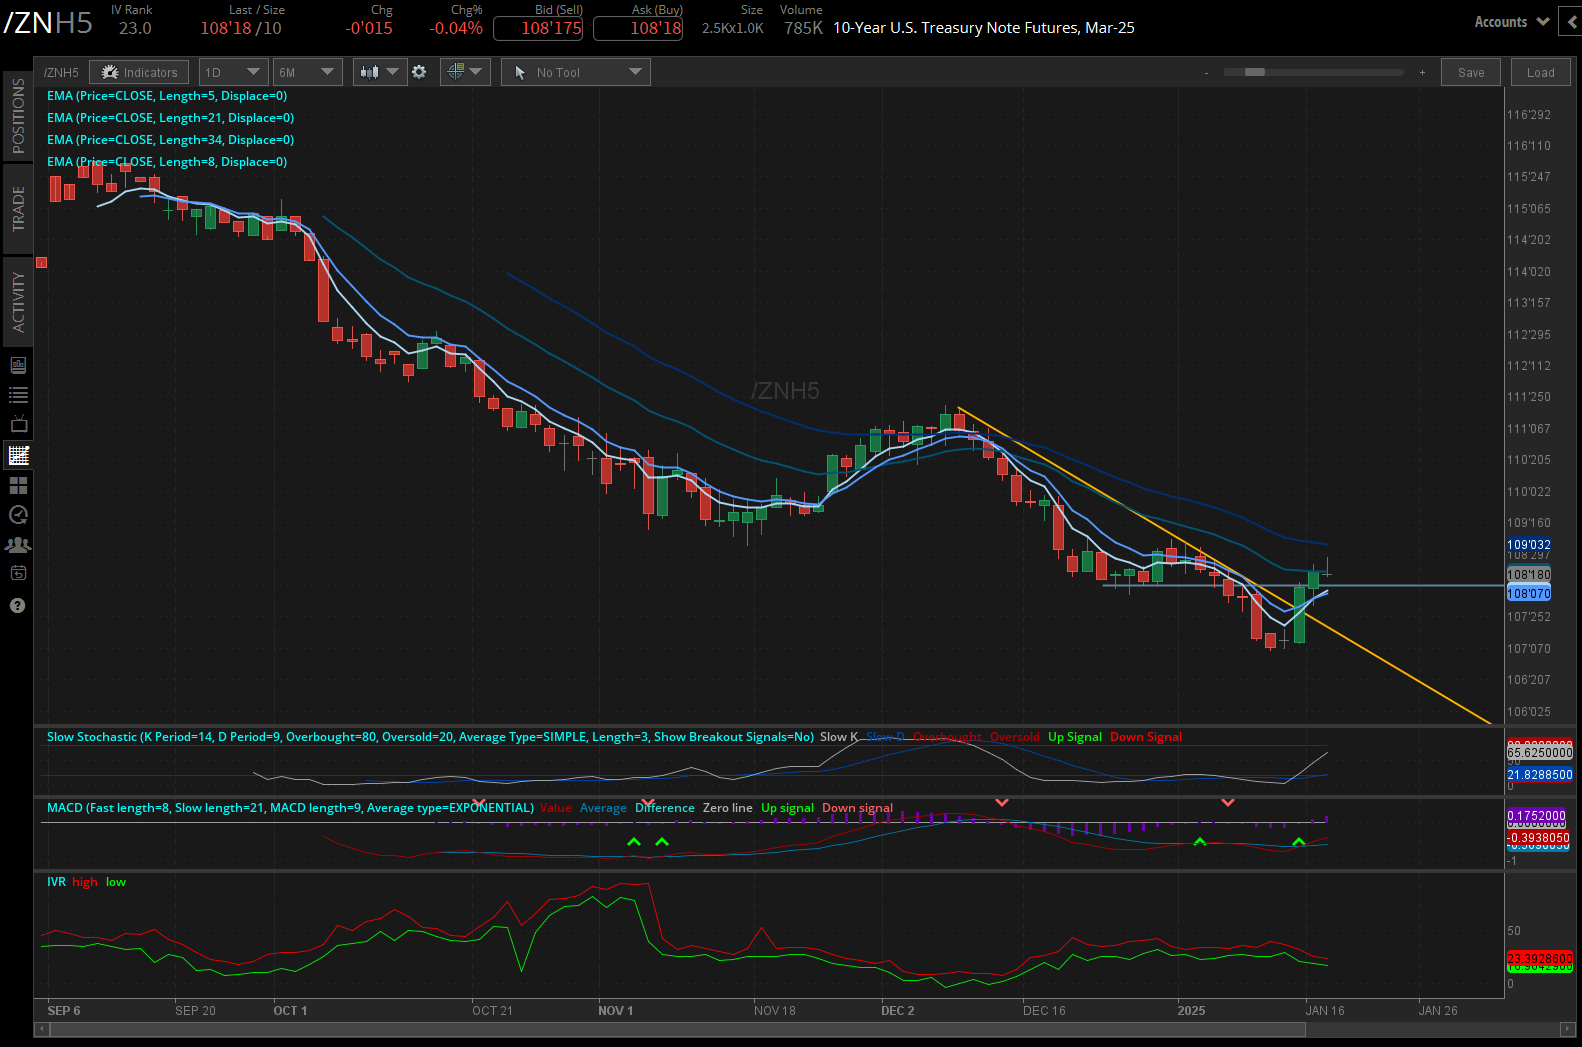Open the TRADE side tab
Viewport: 1582px width, 1047px height.
point(18,209)
